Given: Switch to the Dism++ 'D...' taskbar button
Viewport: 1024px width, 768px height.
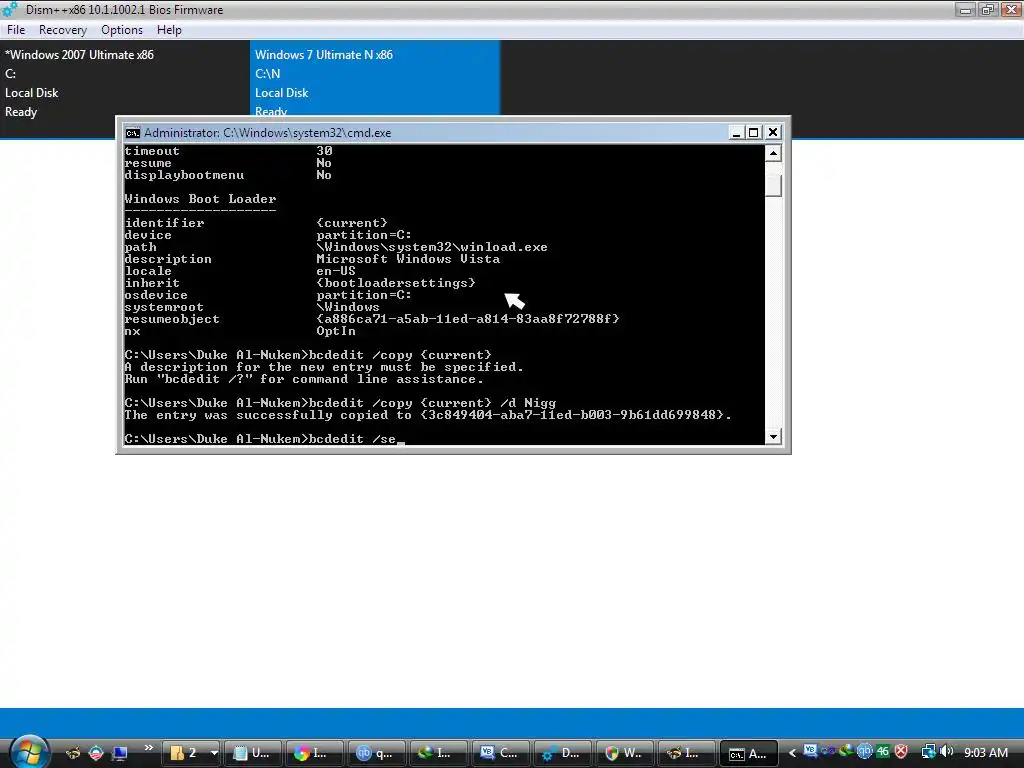Looking at the screenshot, I should pos(562,753).
